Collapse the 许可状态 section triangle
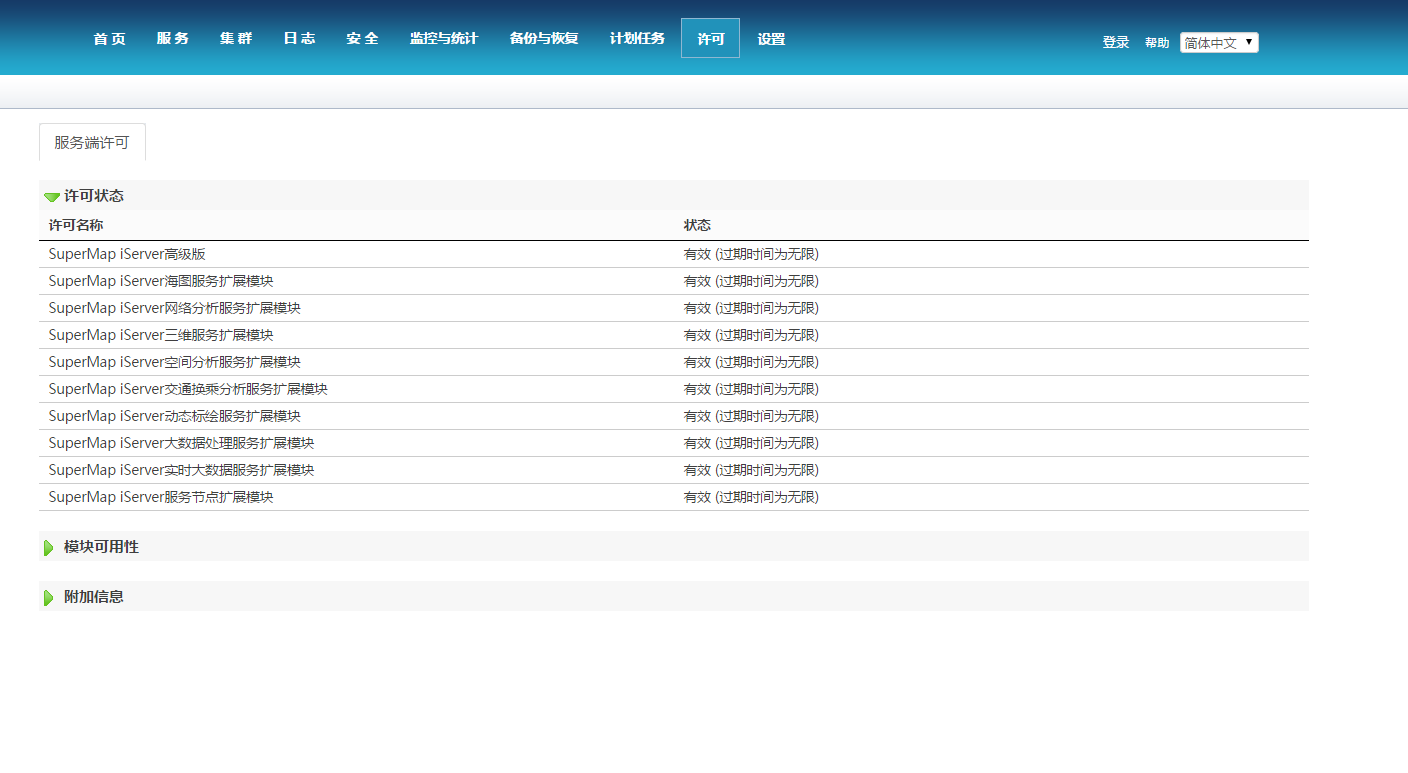1408x773 pixels. tap(51, 197)
